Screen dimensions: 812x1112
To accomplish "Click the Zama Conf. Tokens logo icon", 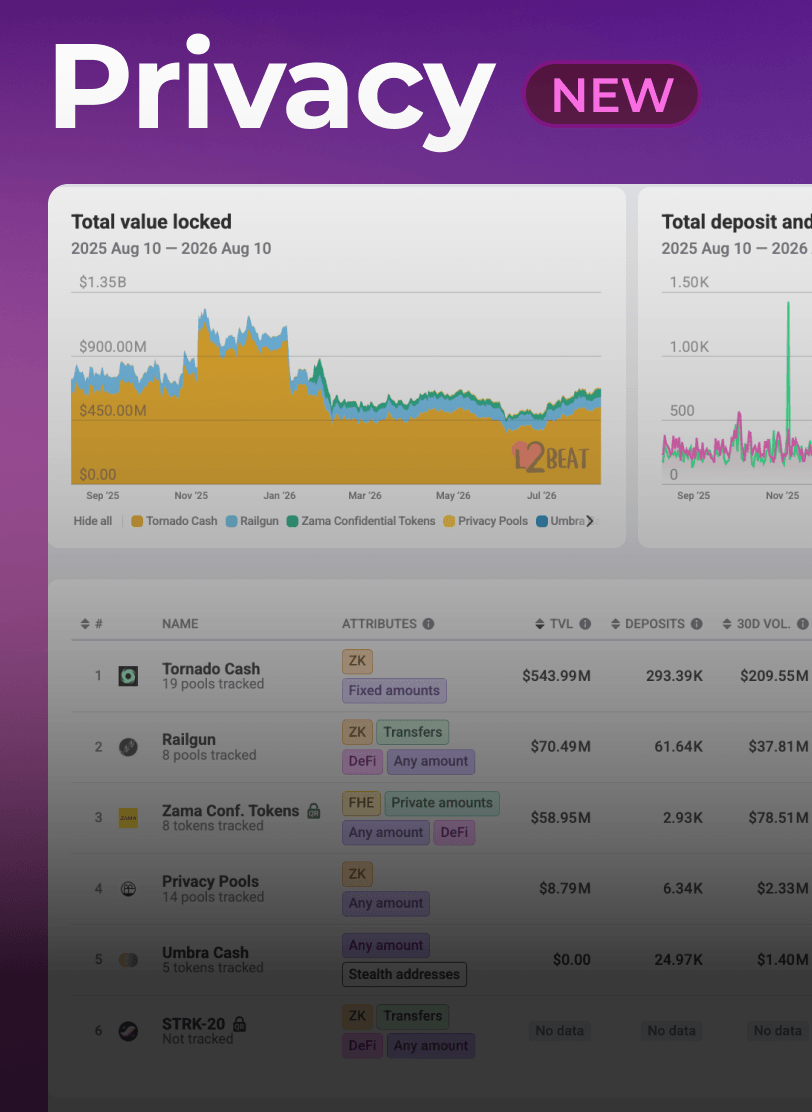I will 128,818.
